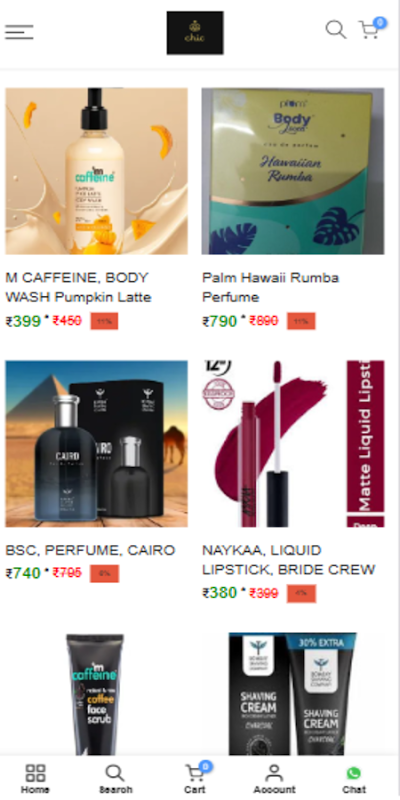Click the search magnifier in header
The image size is (400, 800).
tap(336, 29)
